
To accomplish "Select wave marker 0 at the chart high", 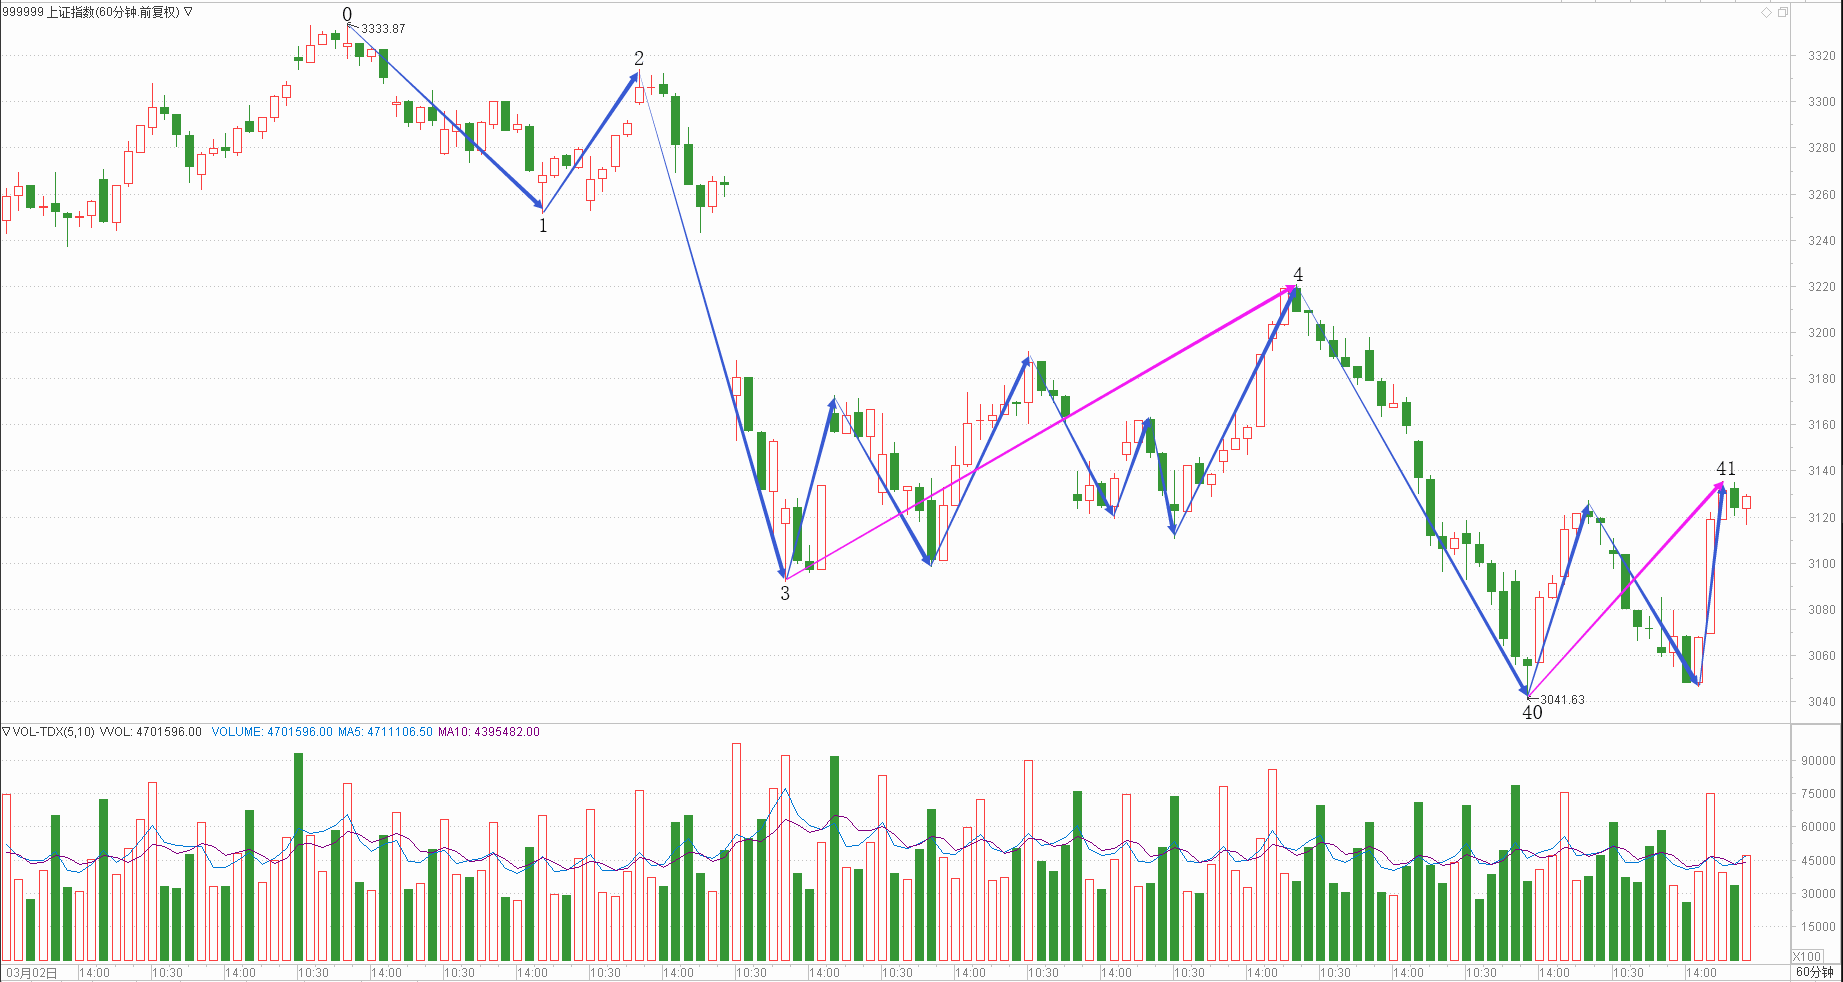I will point(347,14).
